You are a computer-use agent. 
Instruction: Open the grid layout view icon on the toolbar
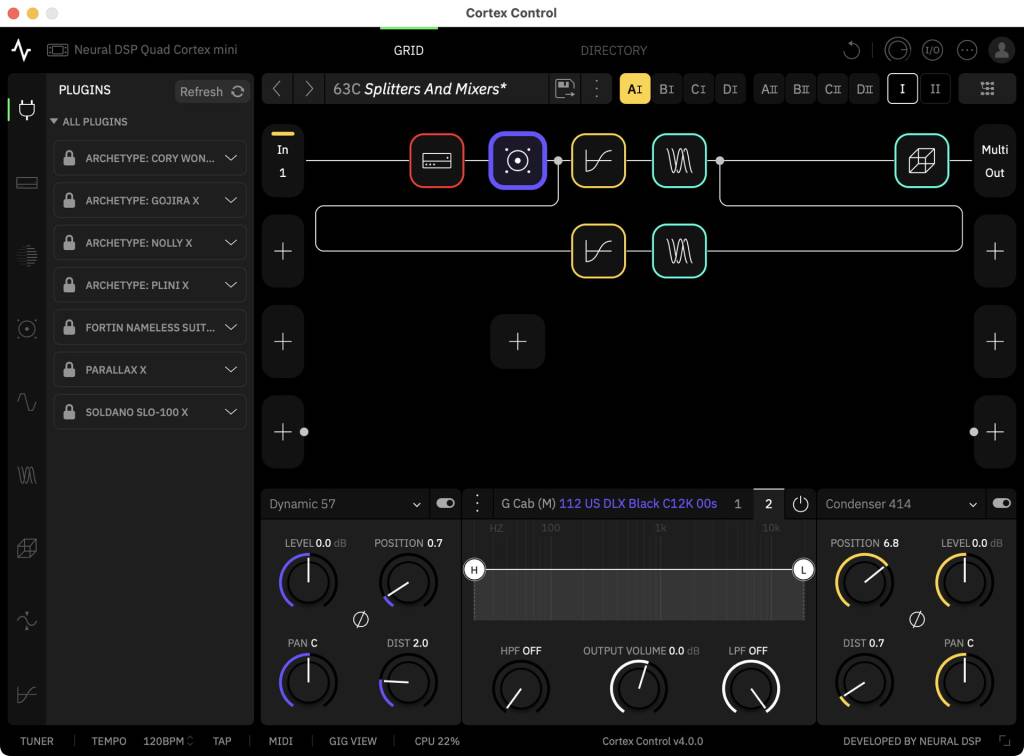click(x=987, y=88)
